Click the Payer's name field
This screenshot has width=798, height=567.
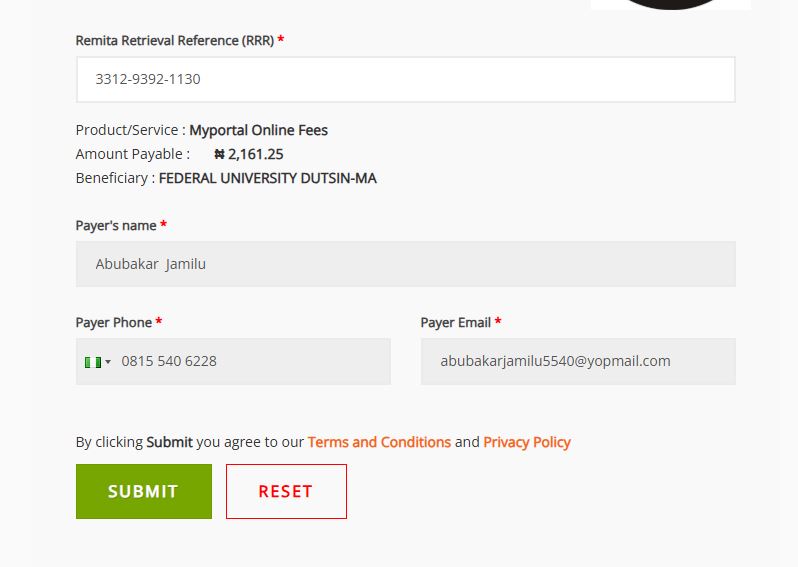405,264
